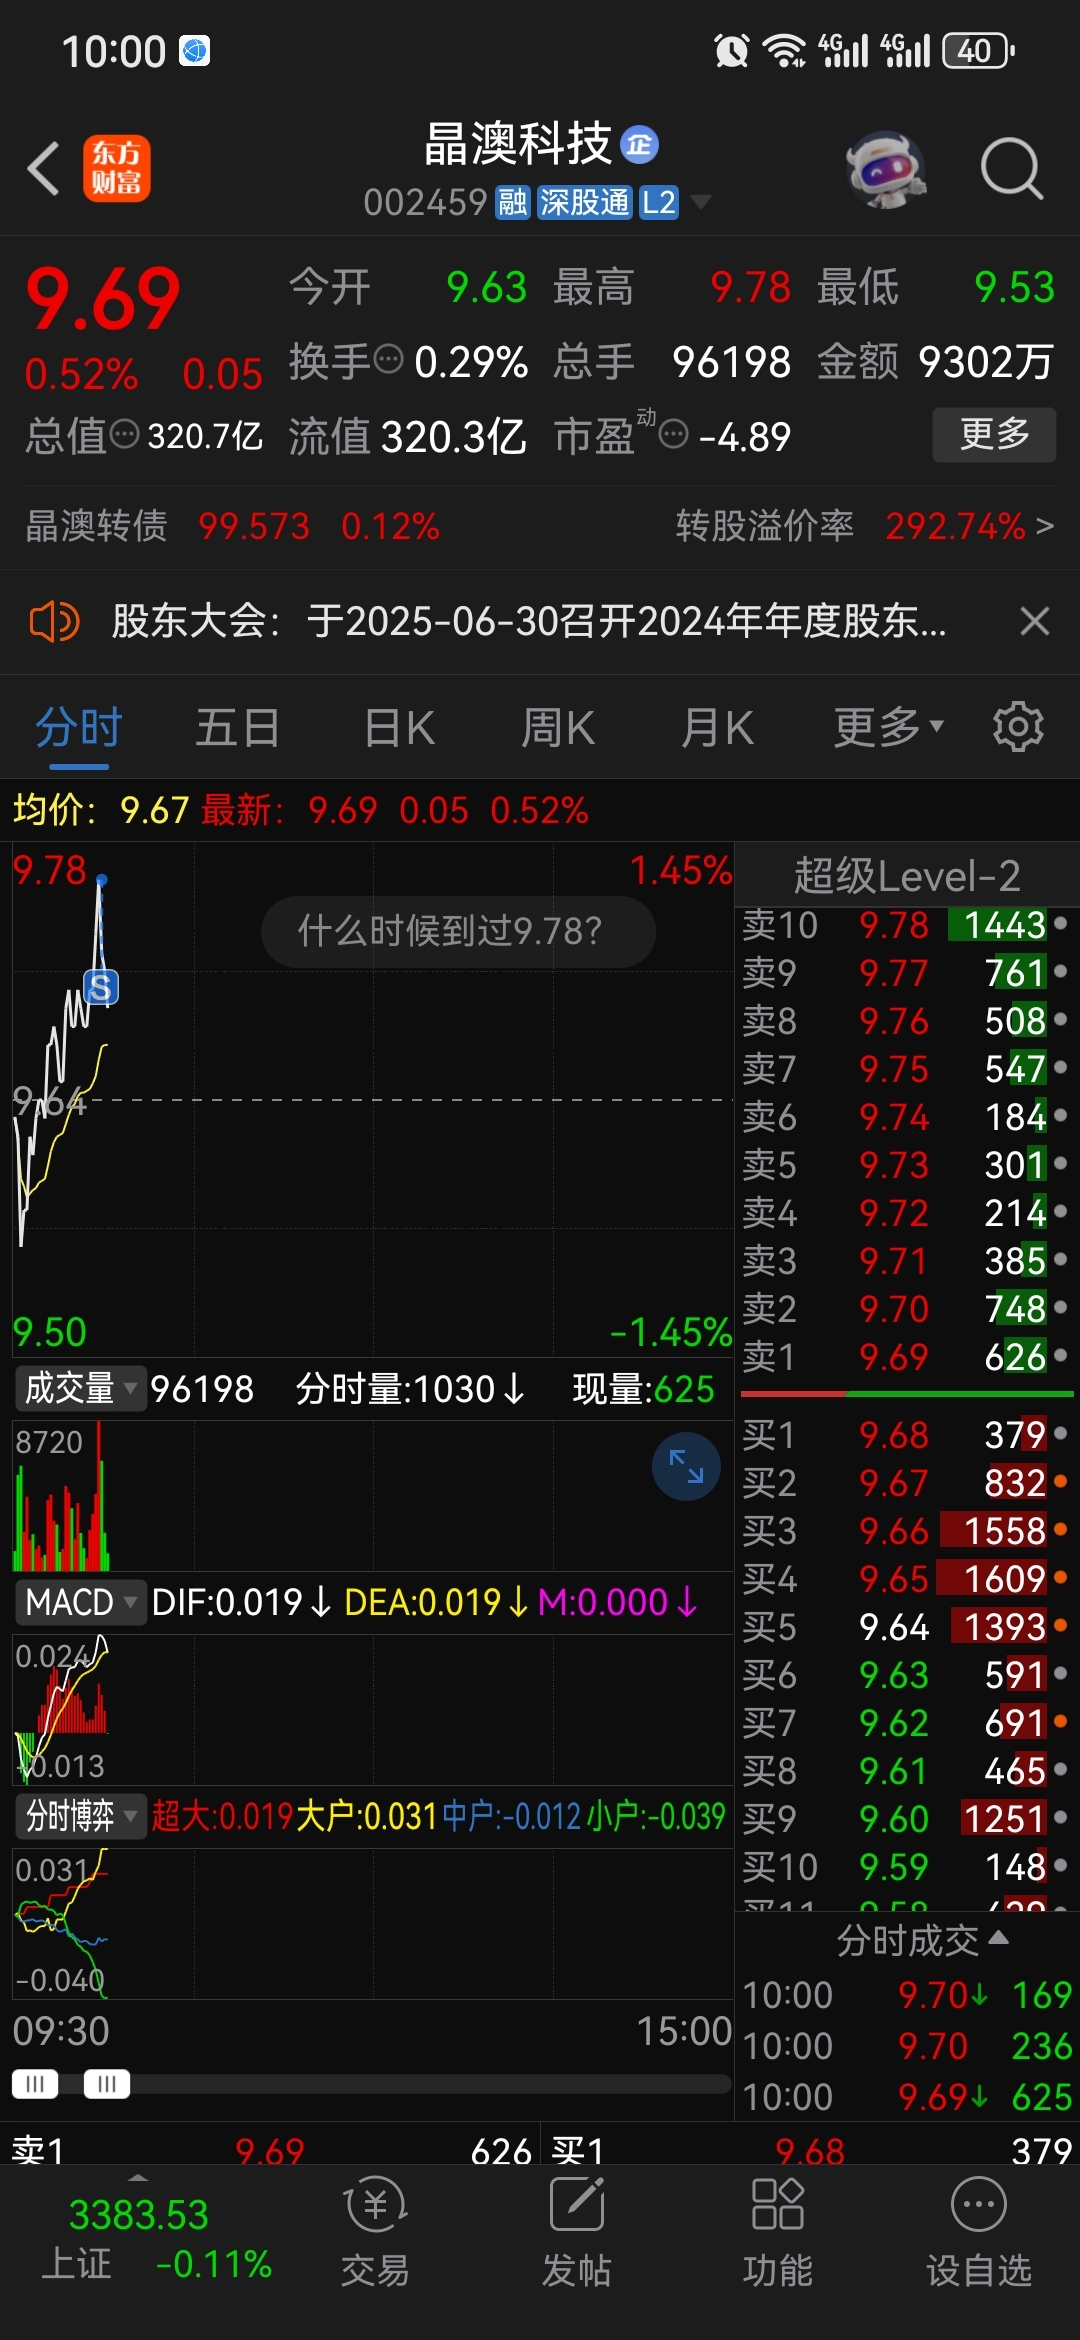This screenshot has width=1080, height=2340.
Task: Open chart settings gear icon
Action: tap(1018, 727)
